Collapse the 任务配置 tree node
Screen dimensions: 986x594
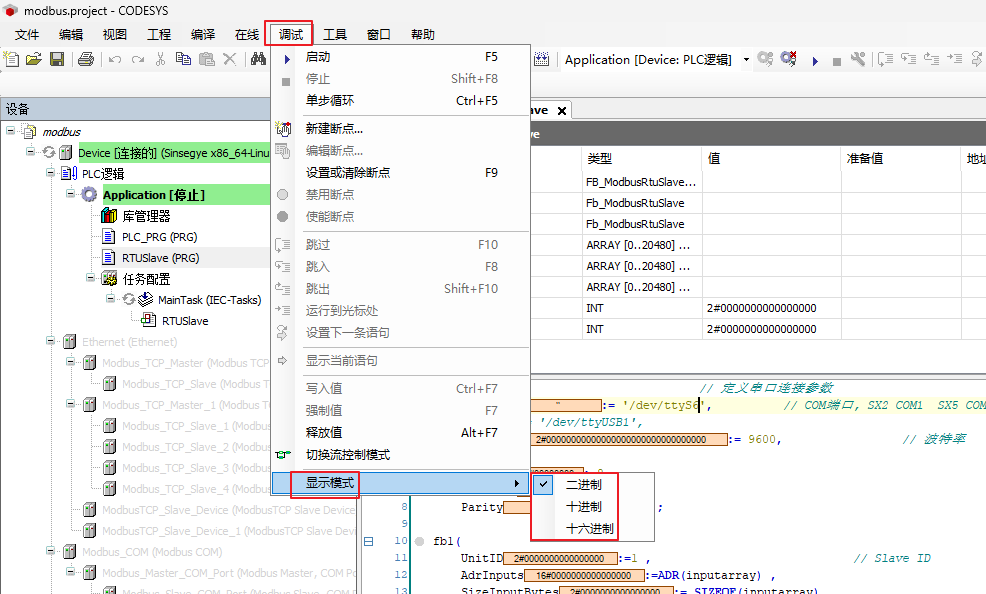tap(91, 278)
